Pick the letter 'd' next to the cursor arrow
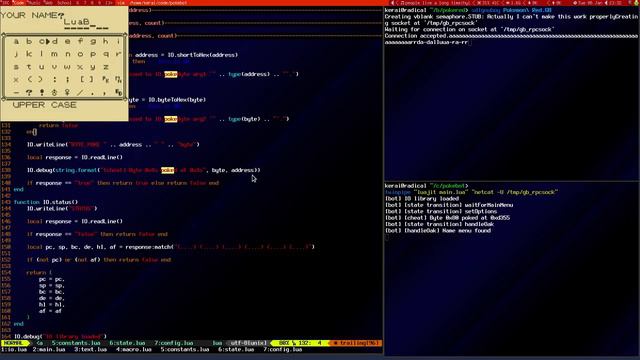Screen dimensions: 640x360 pos(55,41)
